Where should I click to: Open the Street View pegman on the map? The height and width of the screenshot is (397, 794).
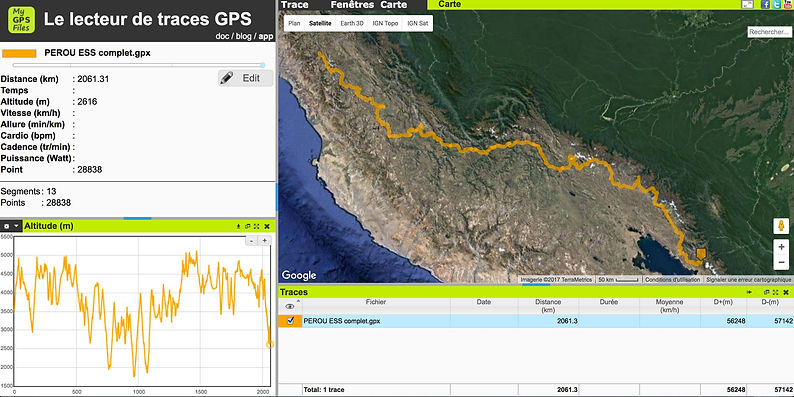click(x=780, y=226)
